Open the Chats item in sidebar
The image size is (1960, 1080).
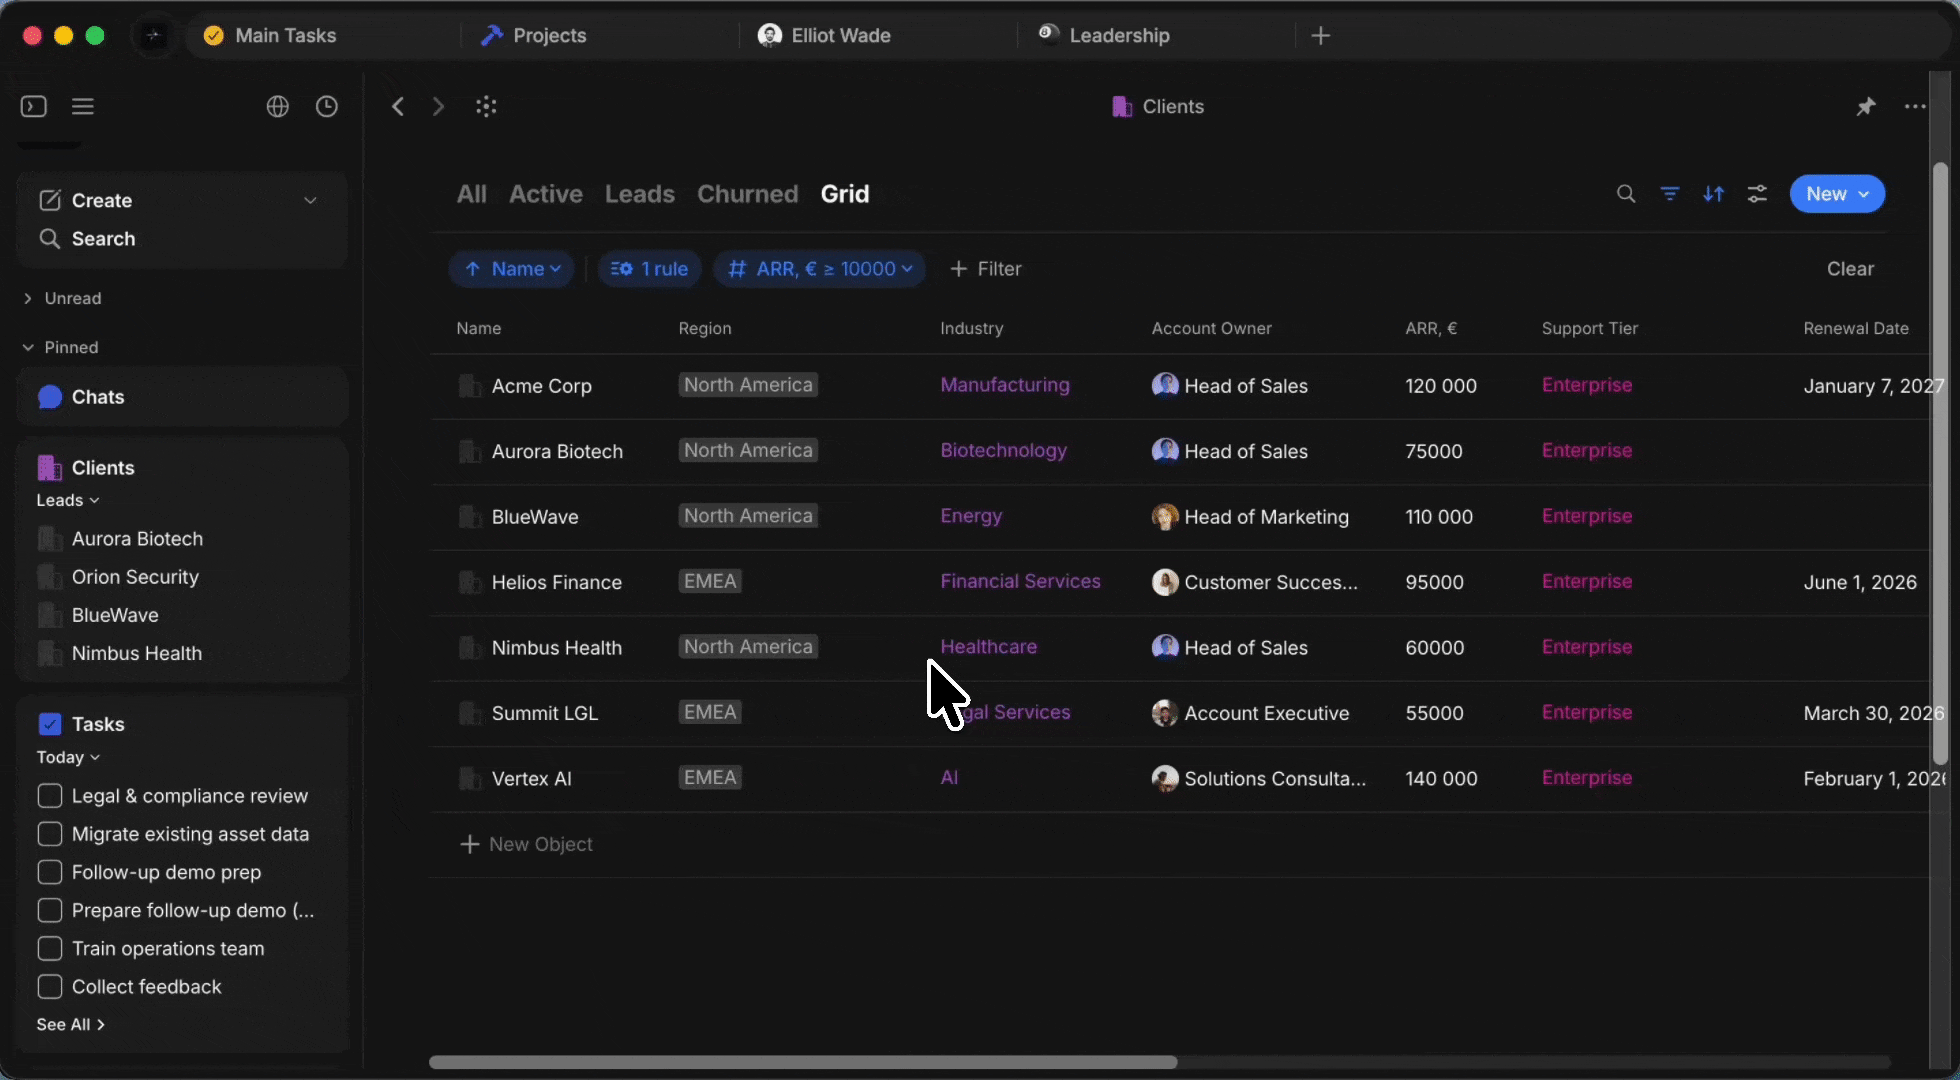(182, 397)
